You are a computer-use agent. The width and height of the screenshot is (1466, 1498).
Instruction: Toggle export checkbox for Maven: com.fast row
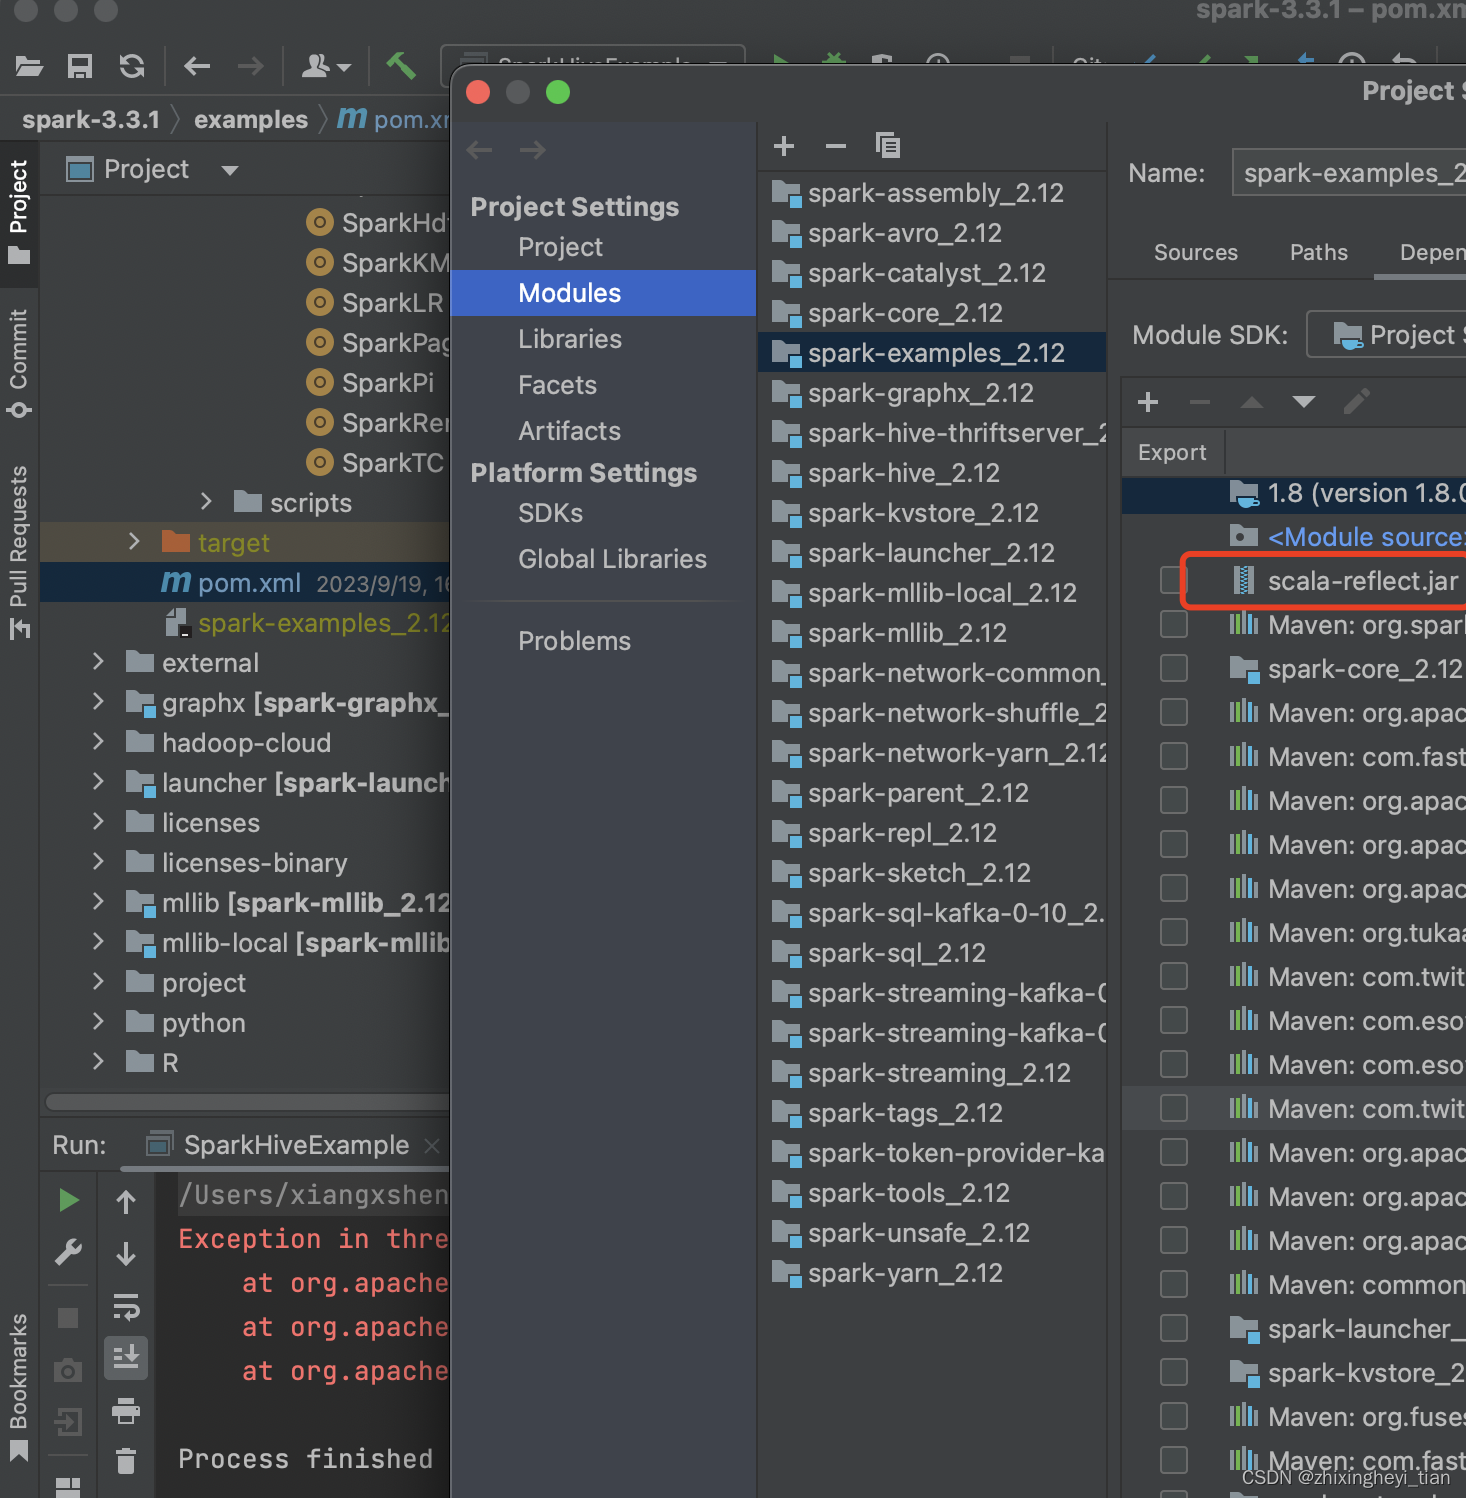1174,757
